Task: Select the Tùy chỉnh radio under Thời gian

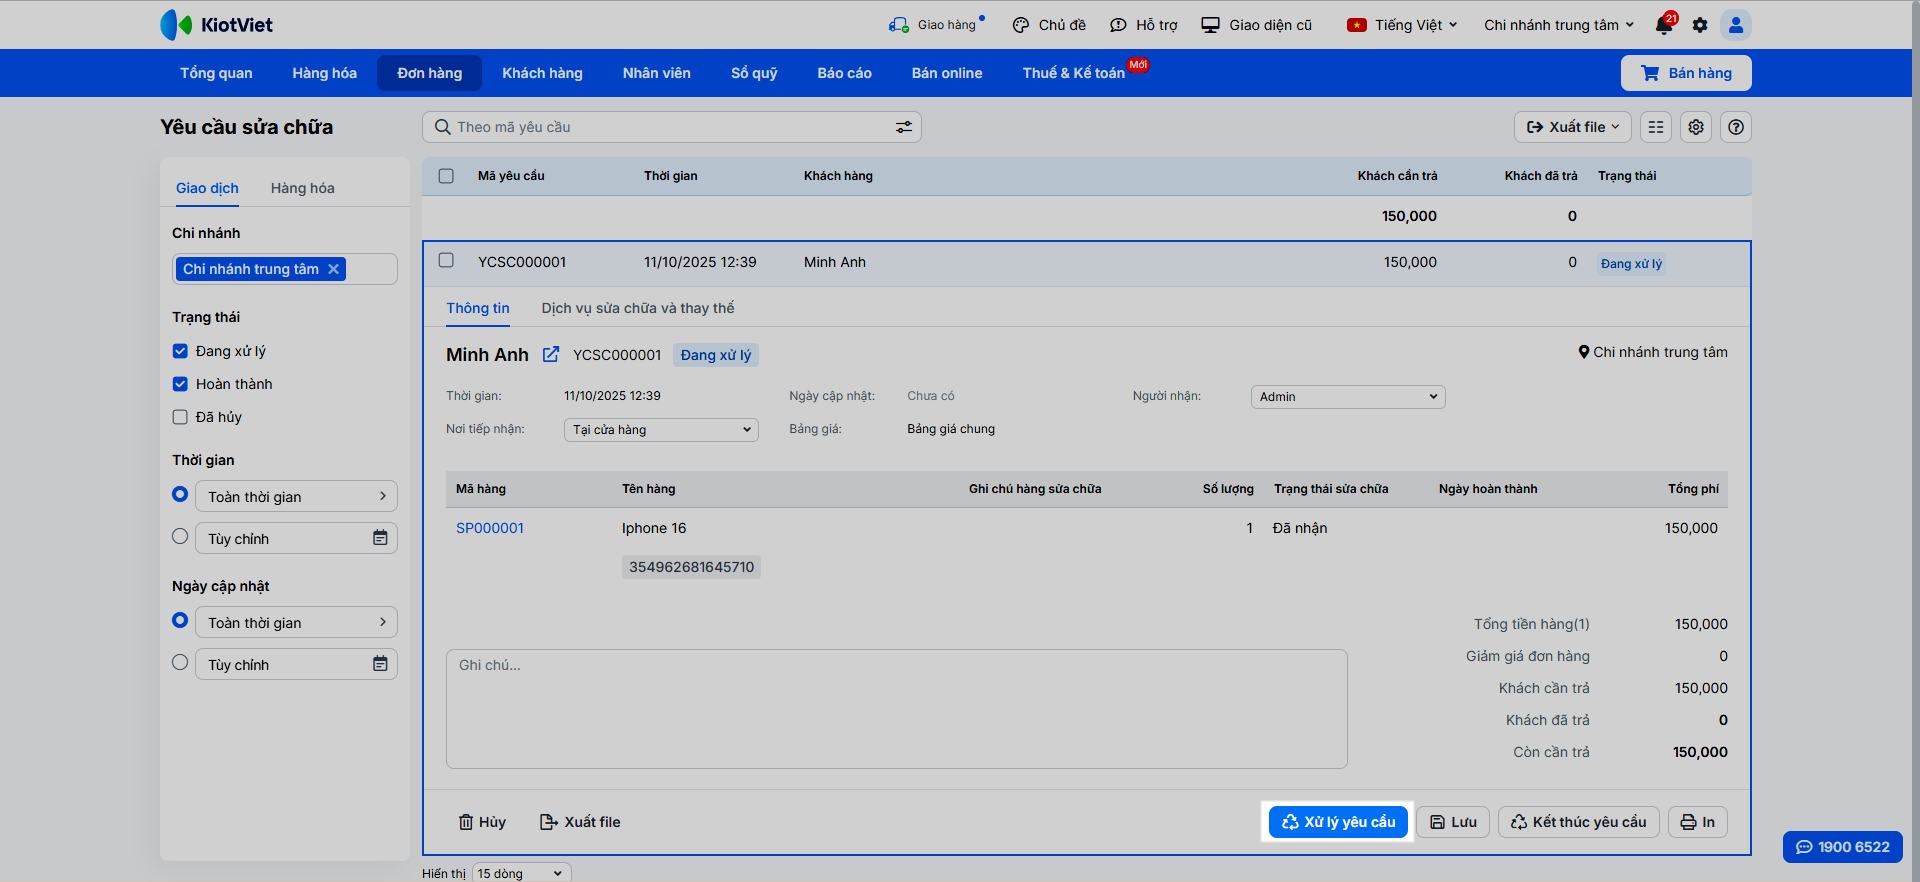Action: coord(180,537)
